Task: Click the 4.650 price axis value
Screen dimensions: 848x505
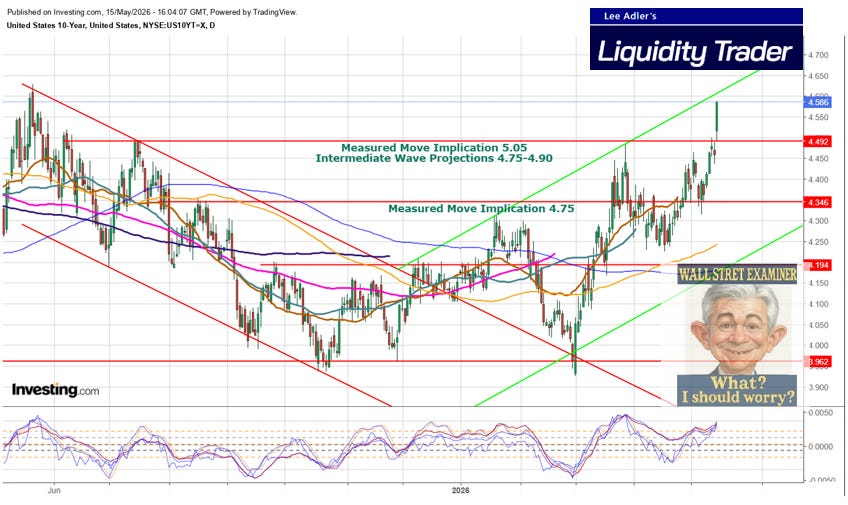Action: 818,76
